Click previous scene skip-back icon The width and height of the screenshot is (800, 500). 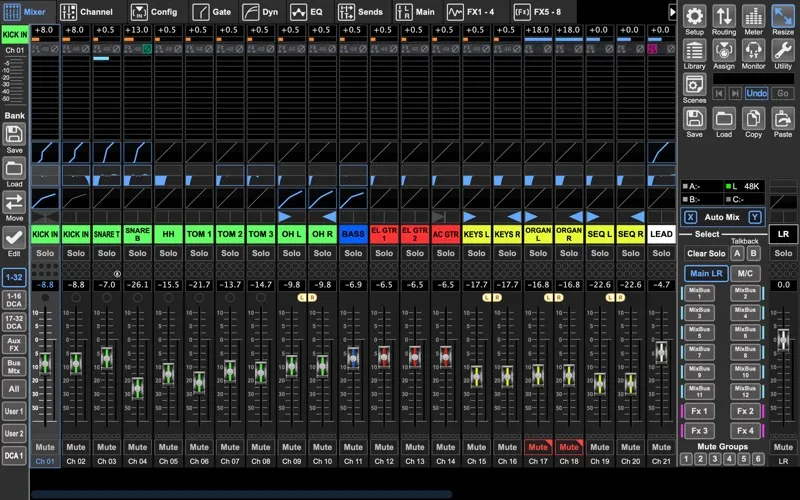[x=719, y=93]
